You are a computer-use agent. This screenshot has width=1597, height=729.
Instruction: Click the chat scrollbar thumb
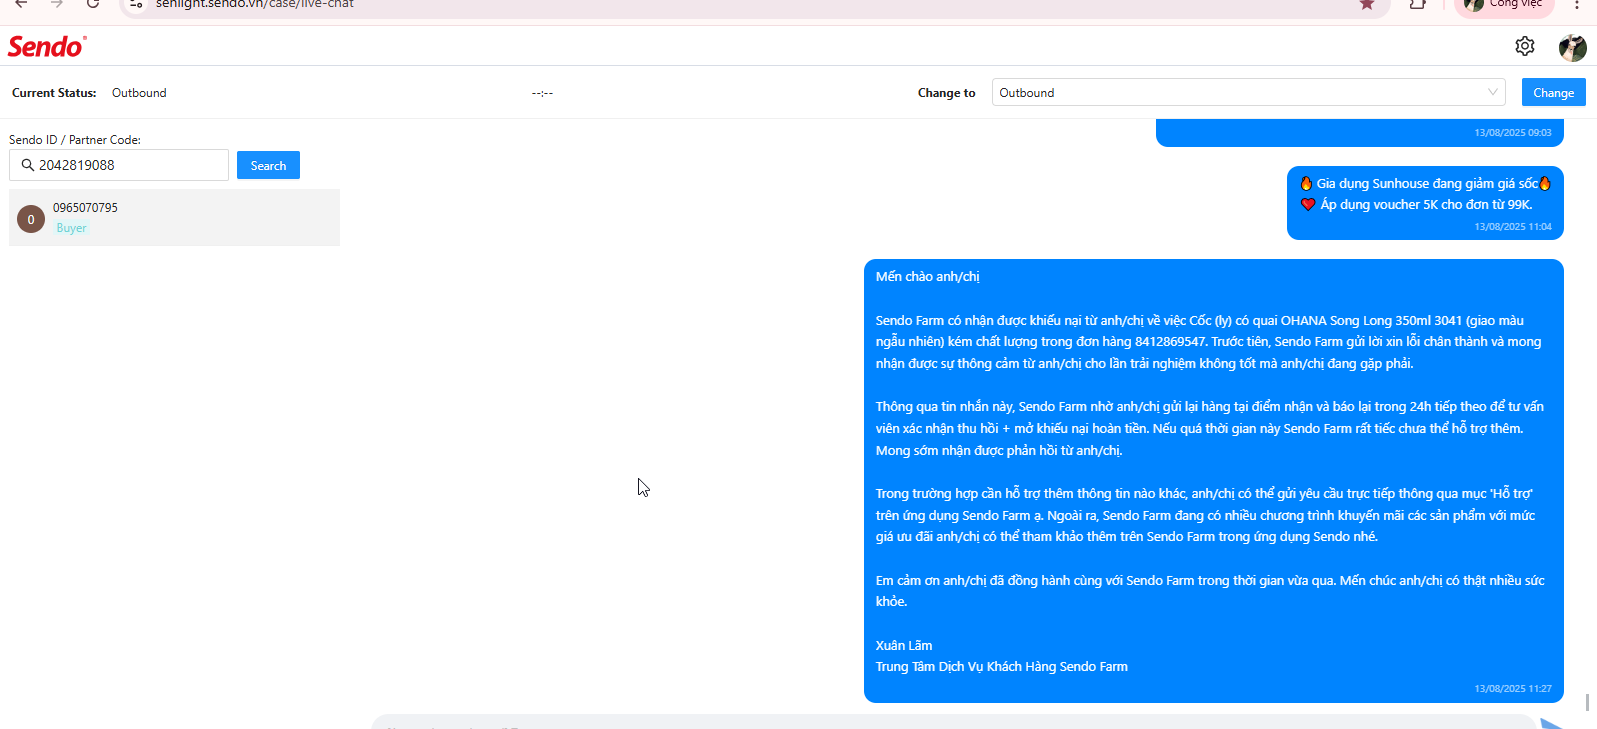pyautogui.click(x=1587, y=702)
